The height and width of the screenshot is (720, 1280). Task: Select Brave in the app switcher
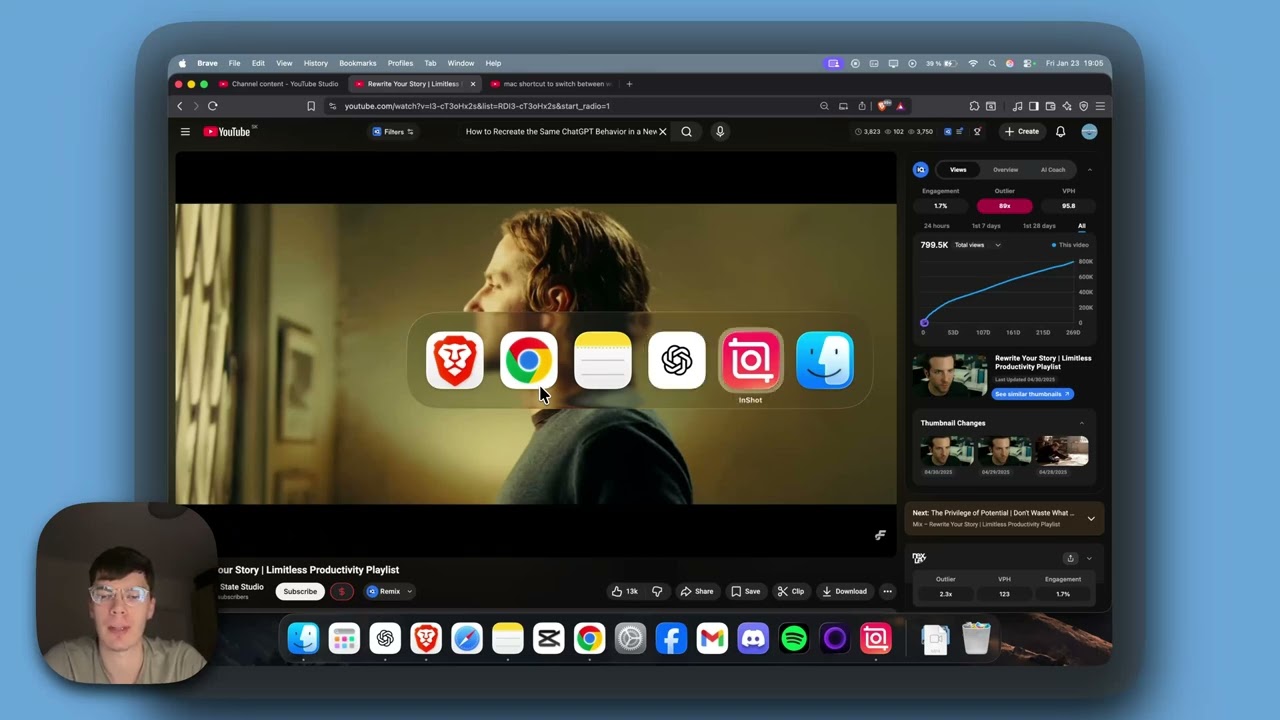tap(454, 360)
